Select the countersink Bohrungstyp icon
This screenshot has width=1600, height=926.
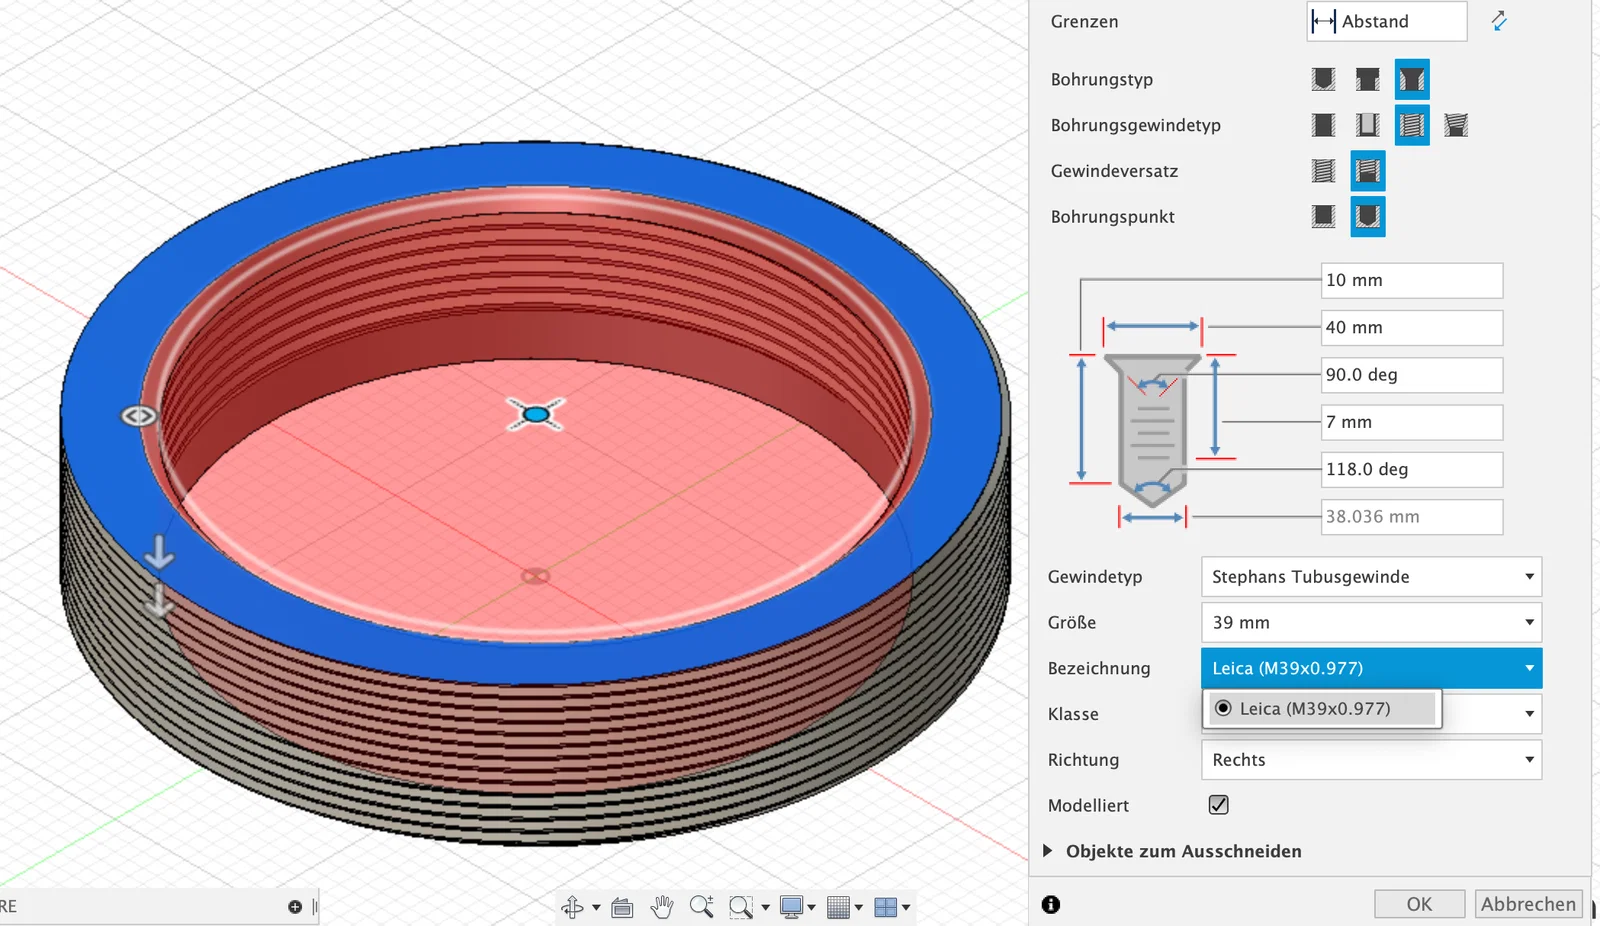pos(1412,79)
